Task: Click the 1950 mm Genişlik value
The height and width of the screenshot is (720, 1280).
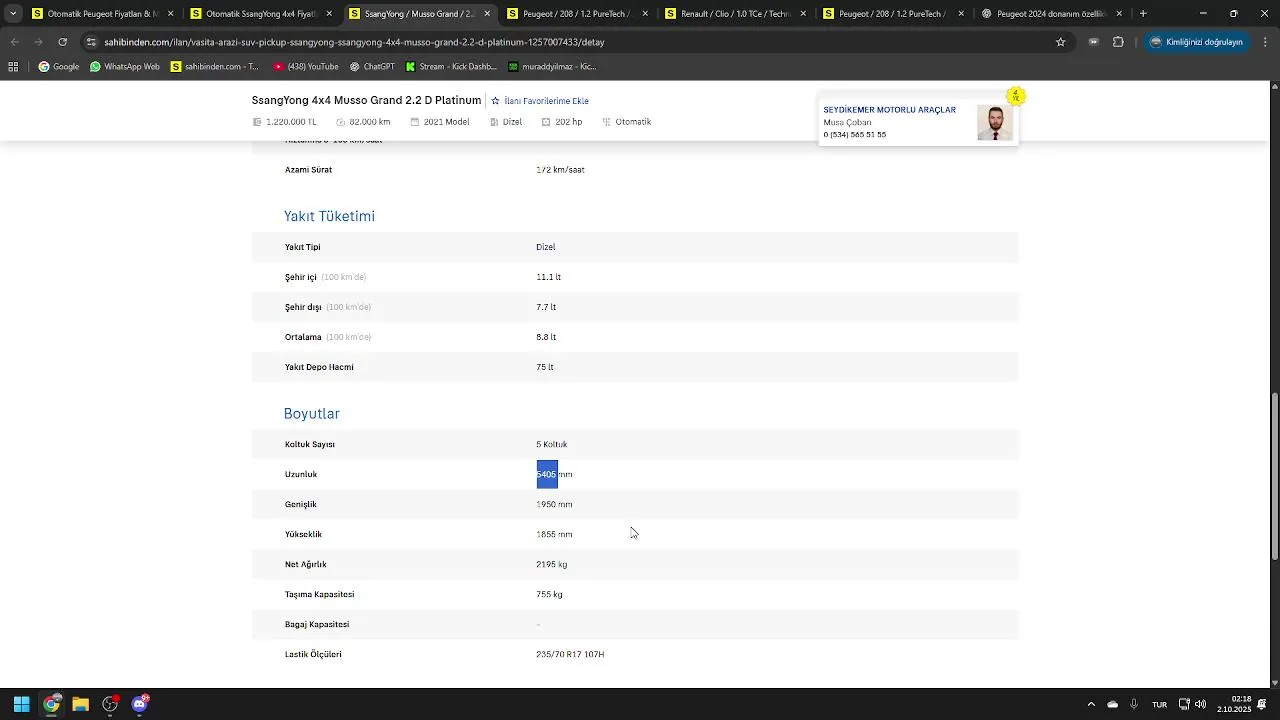Action: coord(554,505)
